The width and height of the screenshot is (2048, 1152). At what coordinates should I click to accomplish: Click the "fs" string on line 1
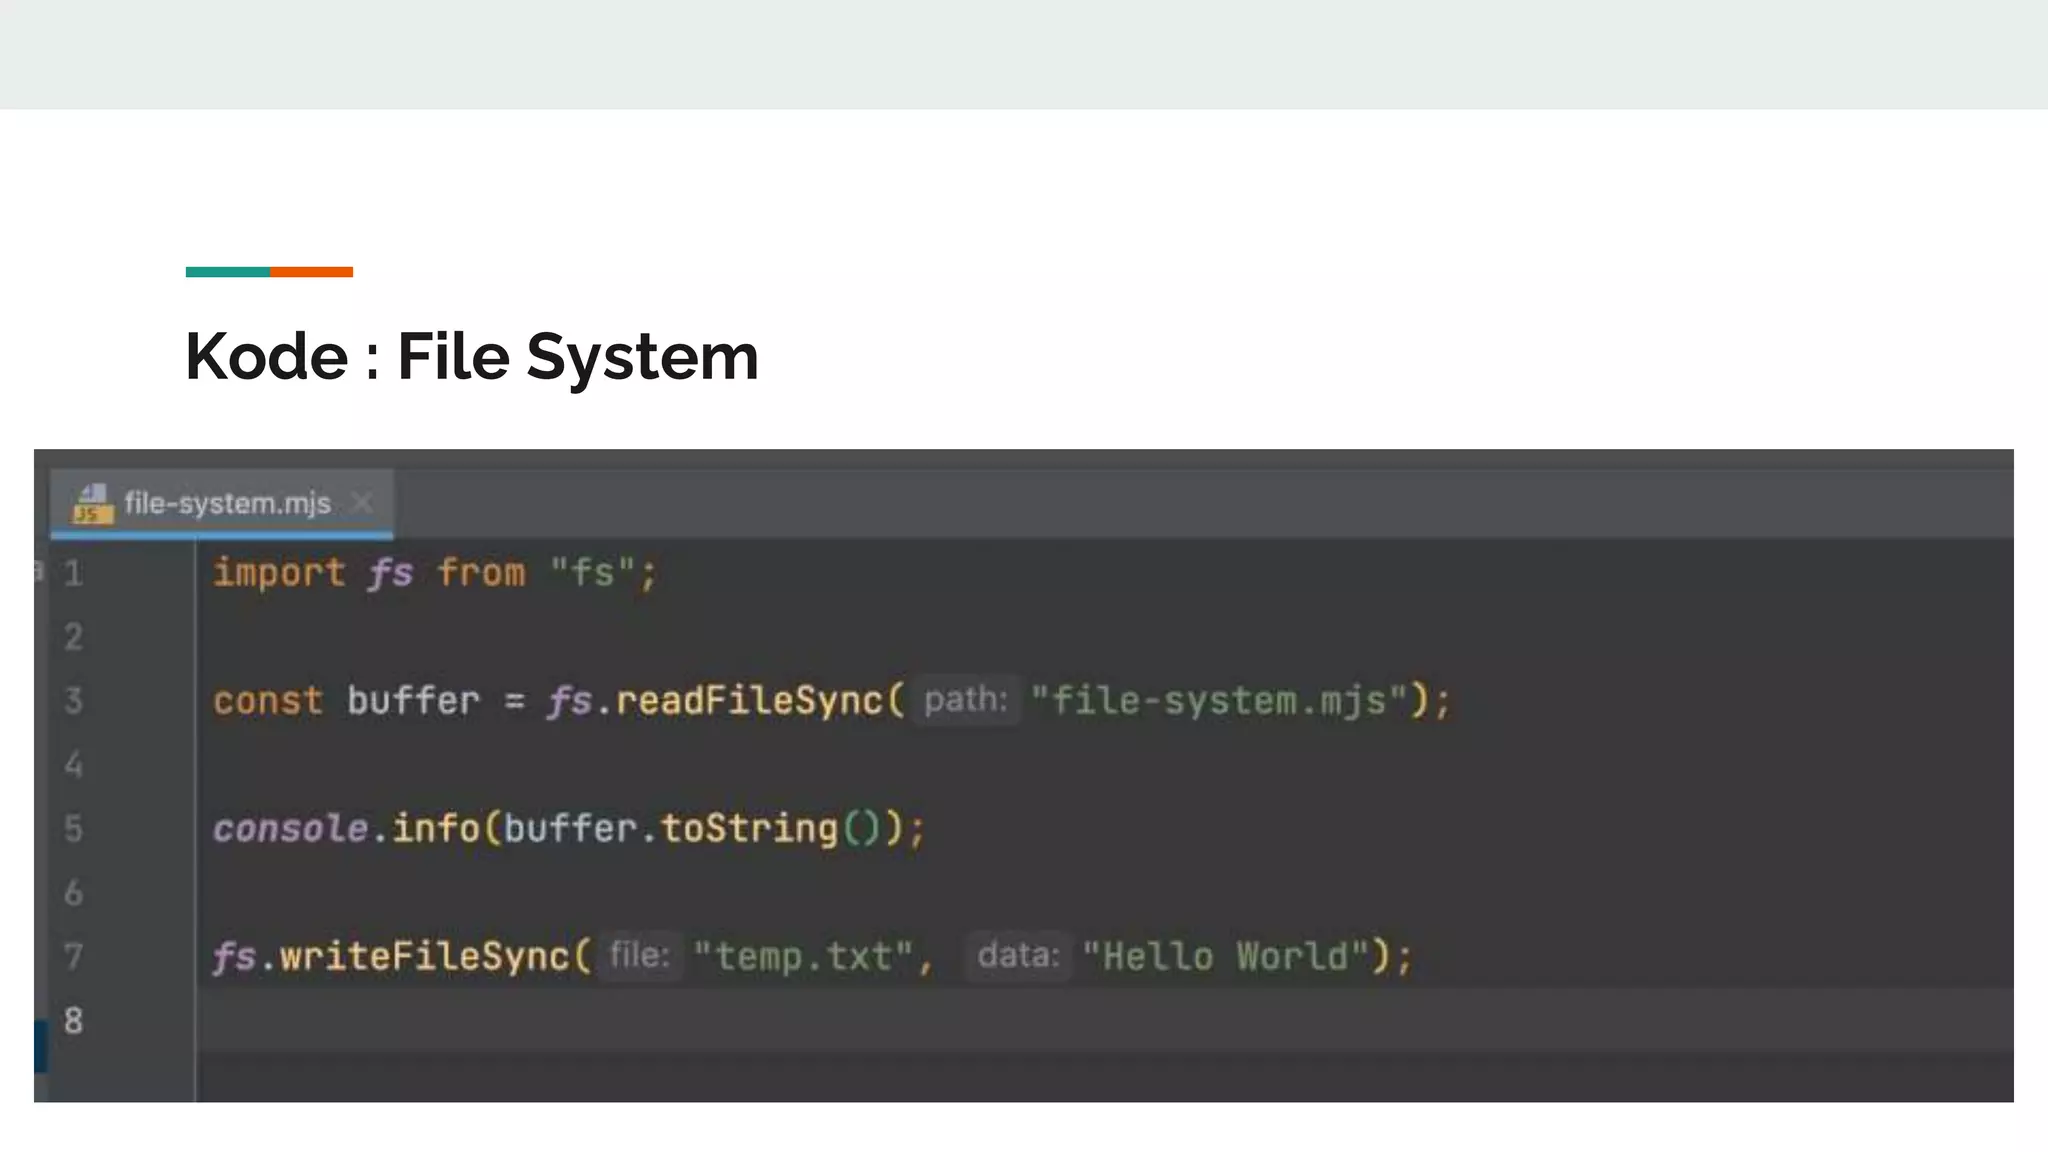click(593, 573)
